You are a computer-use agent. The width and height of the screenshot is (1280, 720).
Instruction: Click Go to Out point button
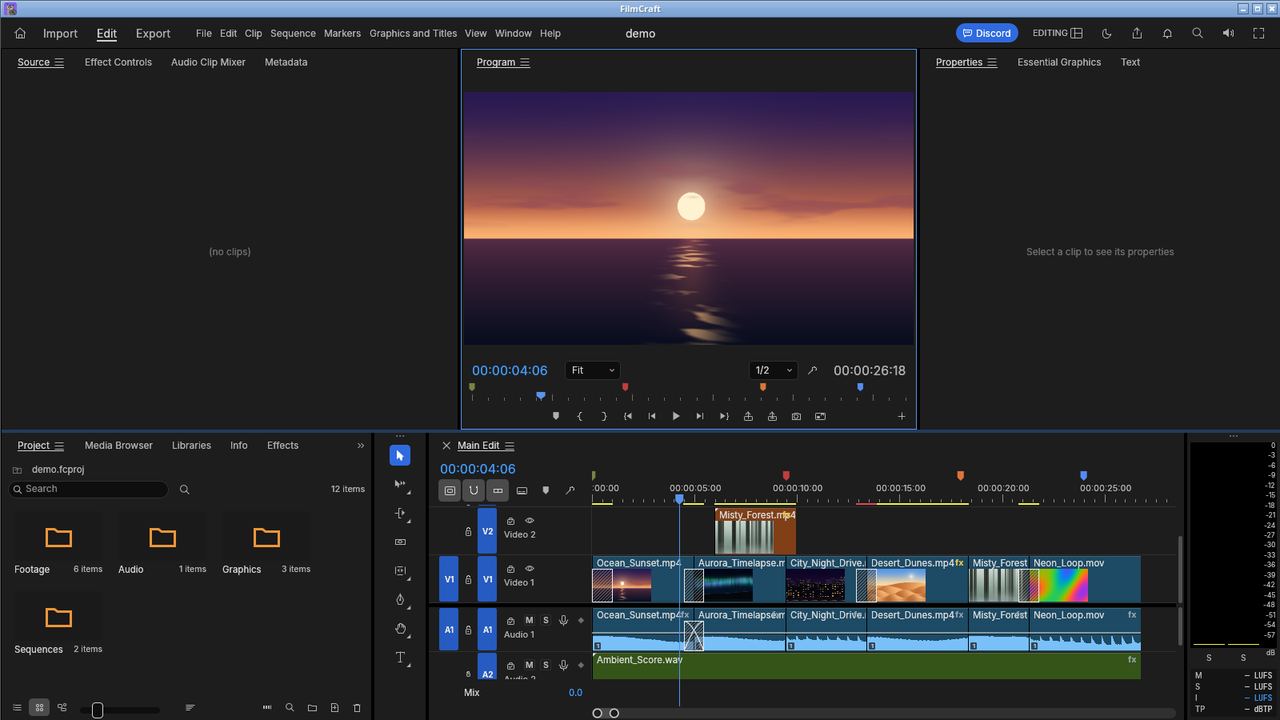[x=724, y=416]
